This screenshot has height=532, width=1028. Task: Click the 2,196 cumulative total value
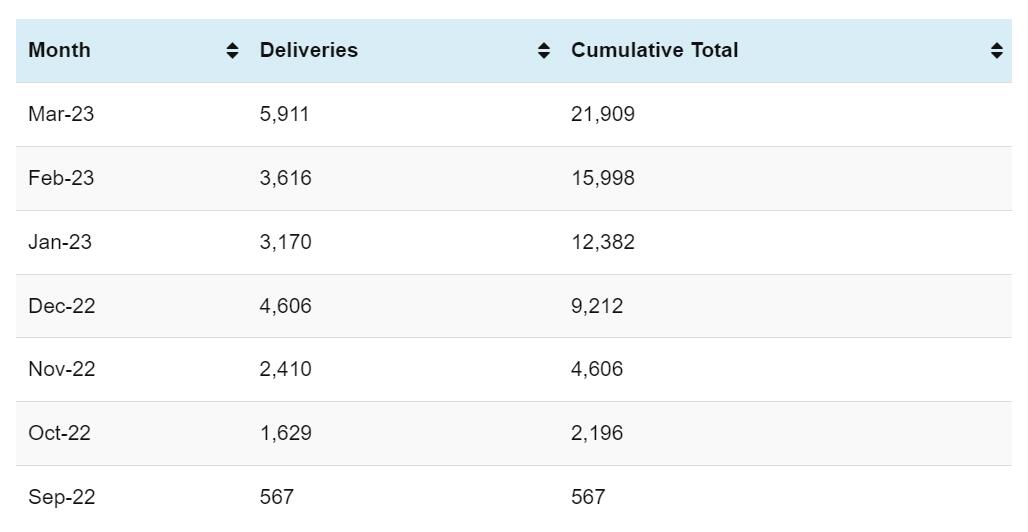coord(597,433)
